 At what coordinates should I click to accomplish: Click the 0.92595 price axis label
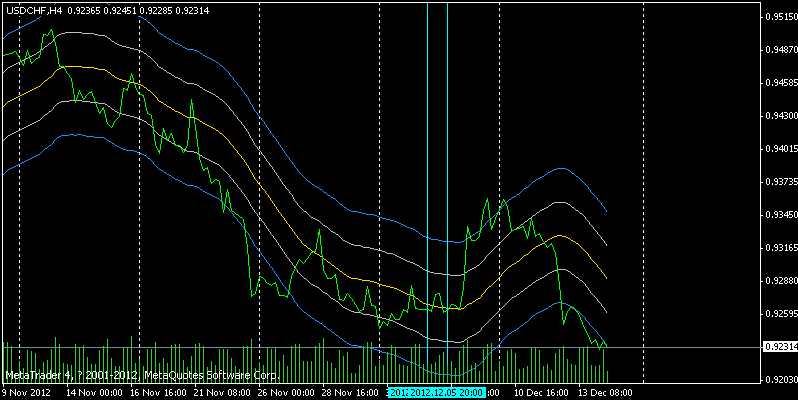781,314
